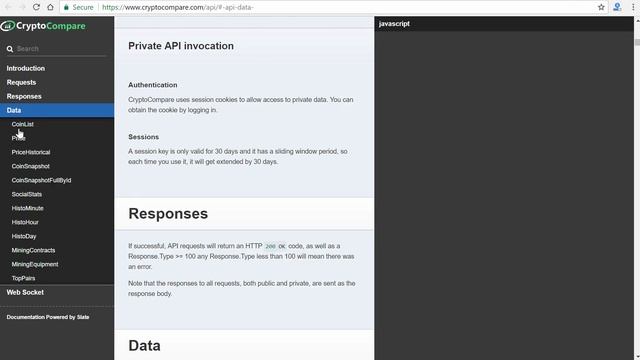Click the Sessions subheading
Screen dimensions: 640x360
[144, 137]
